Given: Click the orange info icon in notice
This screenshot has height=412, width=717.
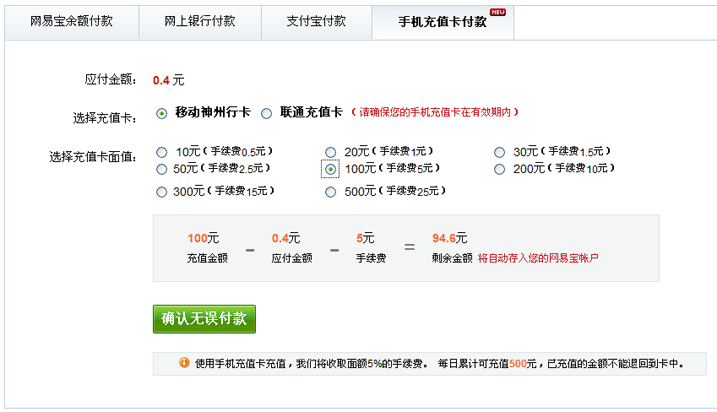Looking at the screenshot, I should (x=184, y=363).
